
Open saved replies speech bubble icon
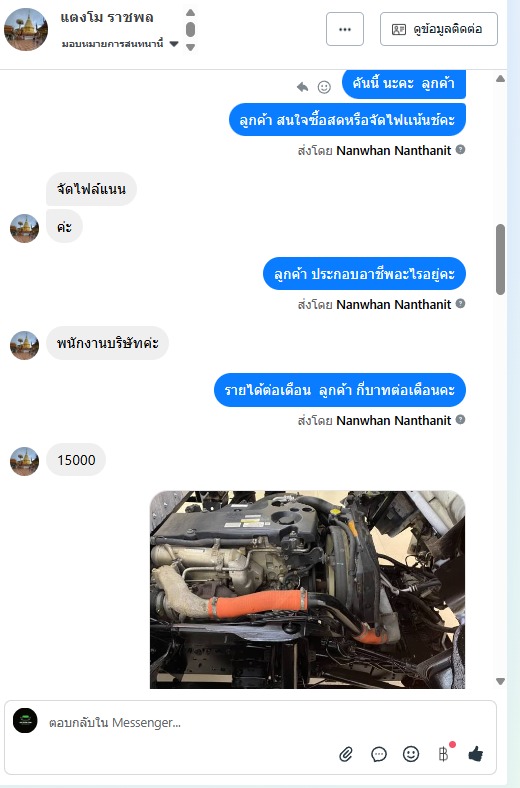(379, 754)
